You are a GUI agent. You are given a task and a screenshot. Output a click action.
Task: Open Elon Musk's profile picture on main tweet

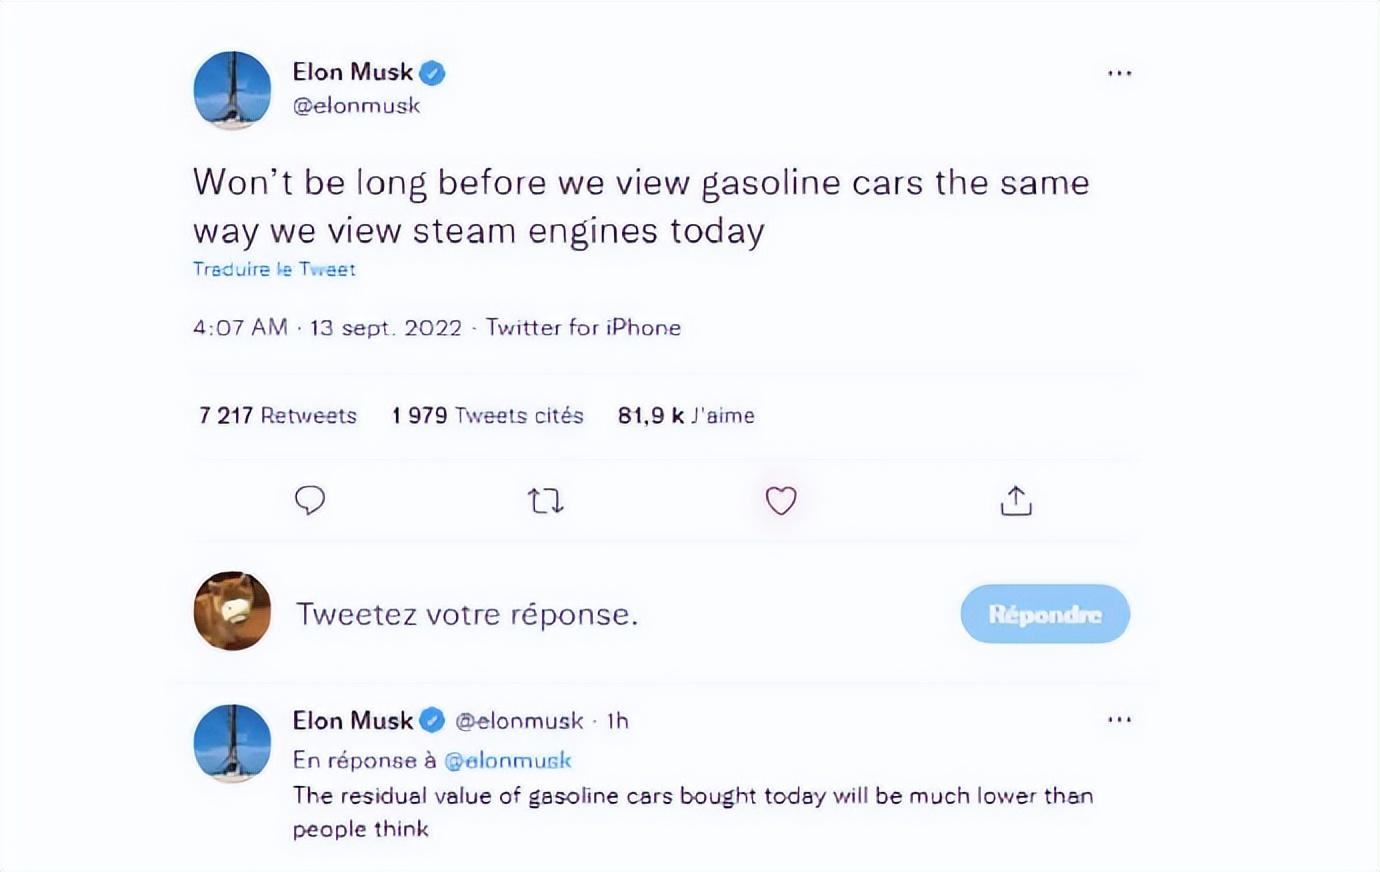232,91
